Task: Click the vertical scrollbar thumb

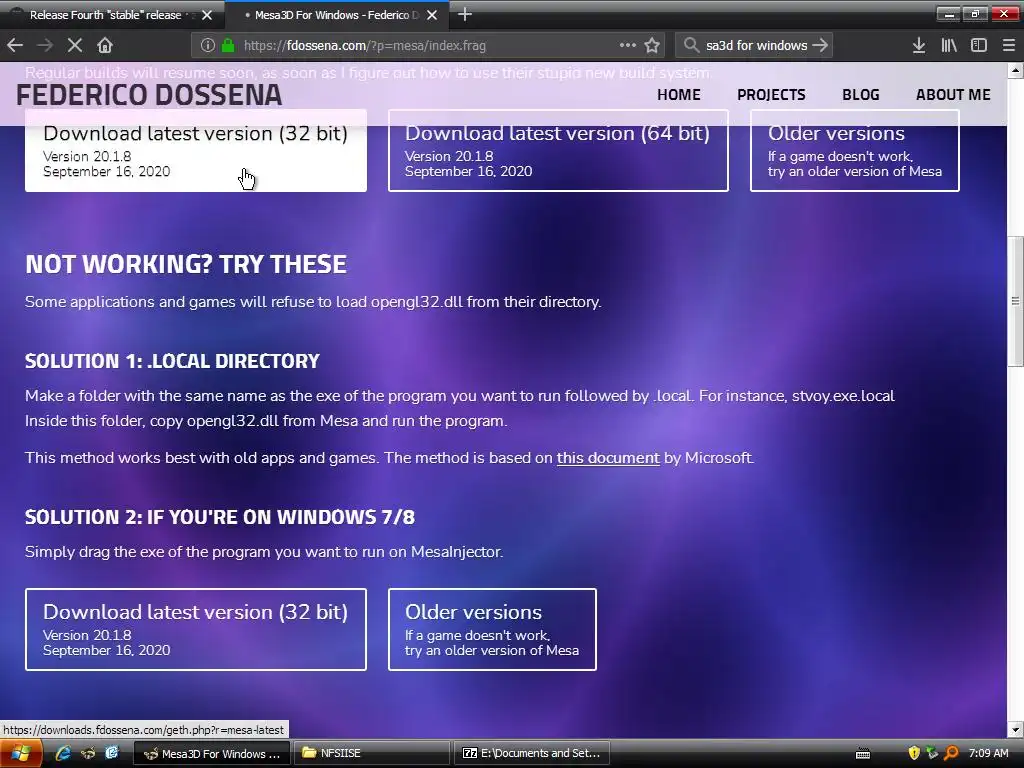Action: click(1016, 300)
